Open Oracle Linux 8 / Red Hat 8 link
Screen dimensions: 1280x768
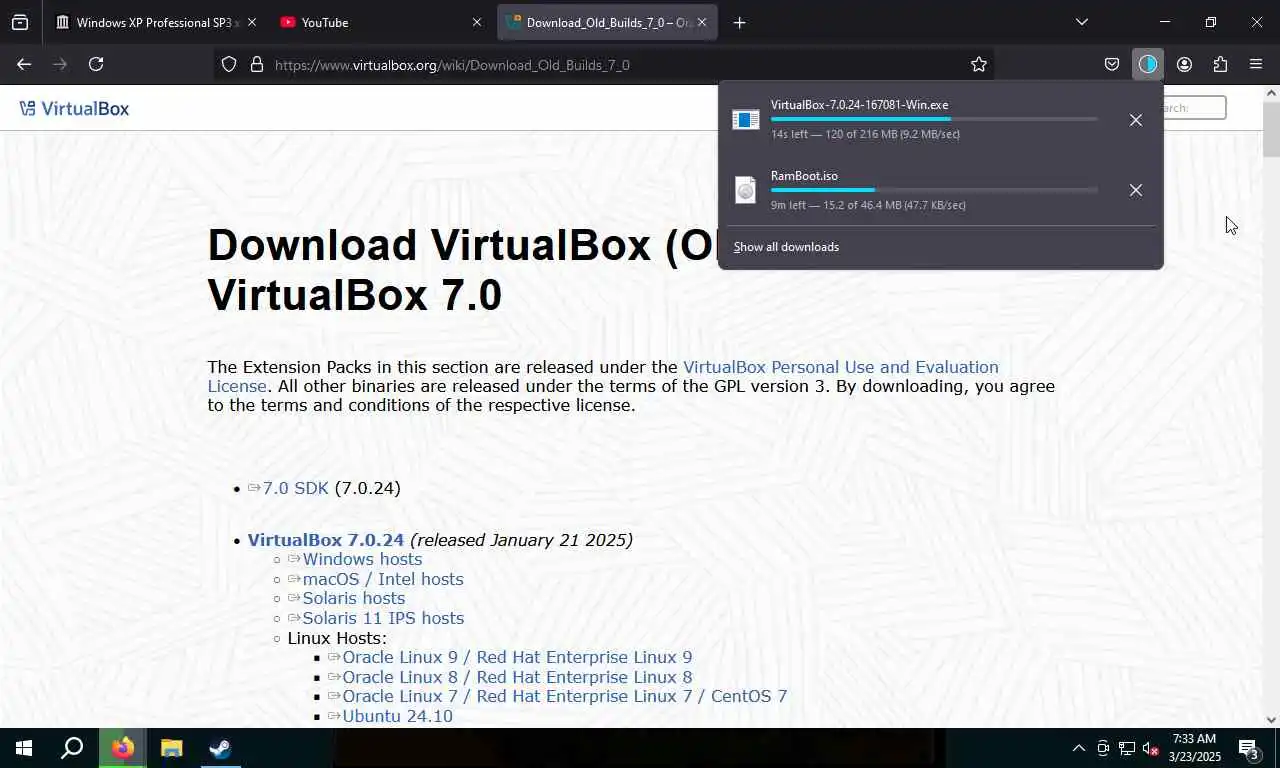point(517,677)
